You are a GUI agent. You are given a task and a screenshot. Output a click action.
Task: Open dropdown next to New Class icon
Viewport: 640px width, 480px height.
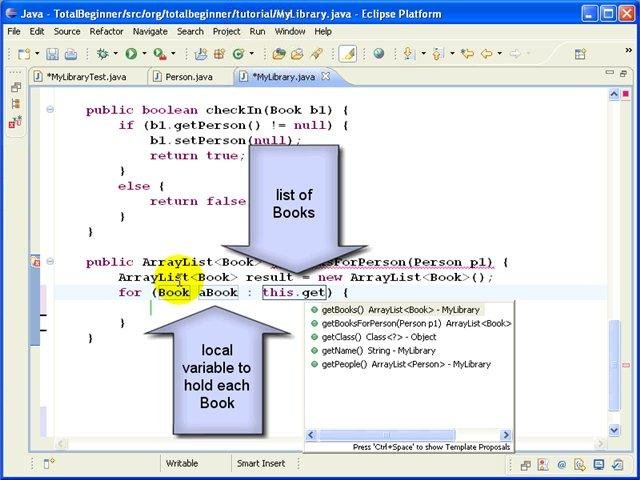coord(251,53)
